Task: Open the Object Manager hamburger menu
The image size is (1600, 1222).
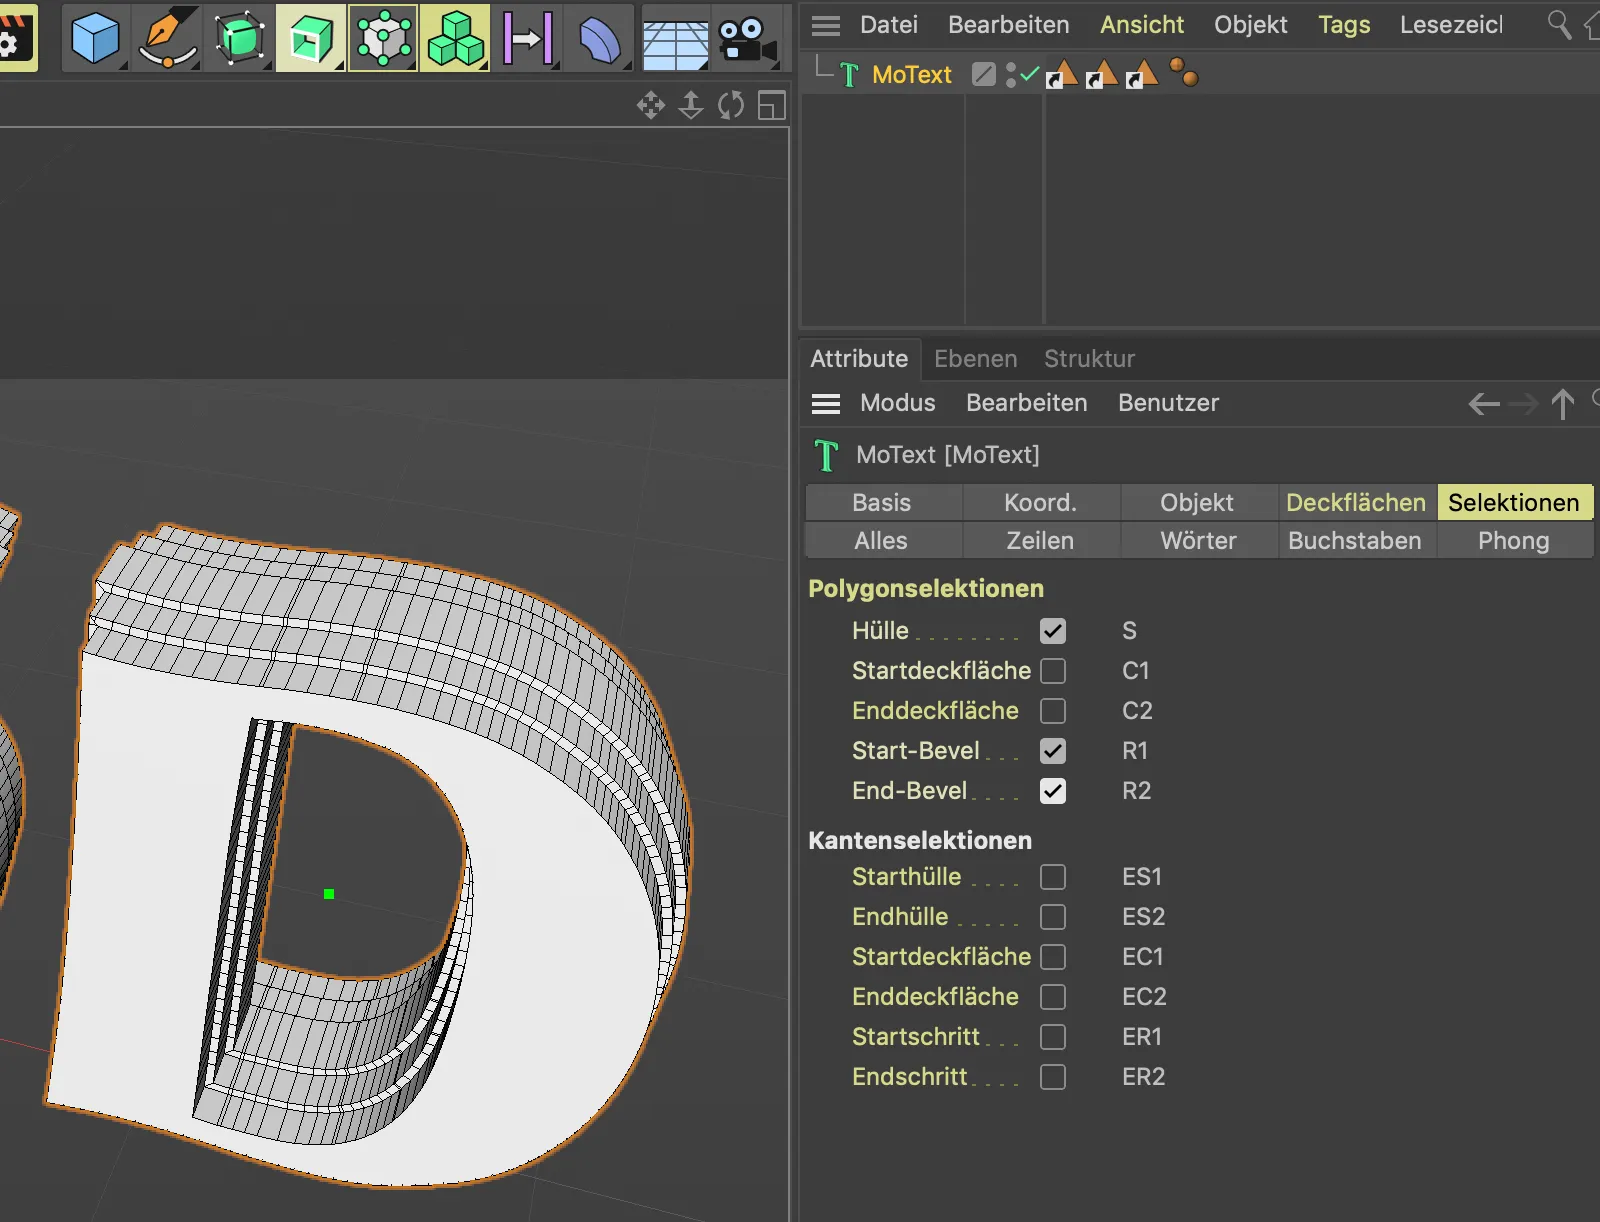Action: pos(825,25)
